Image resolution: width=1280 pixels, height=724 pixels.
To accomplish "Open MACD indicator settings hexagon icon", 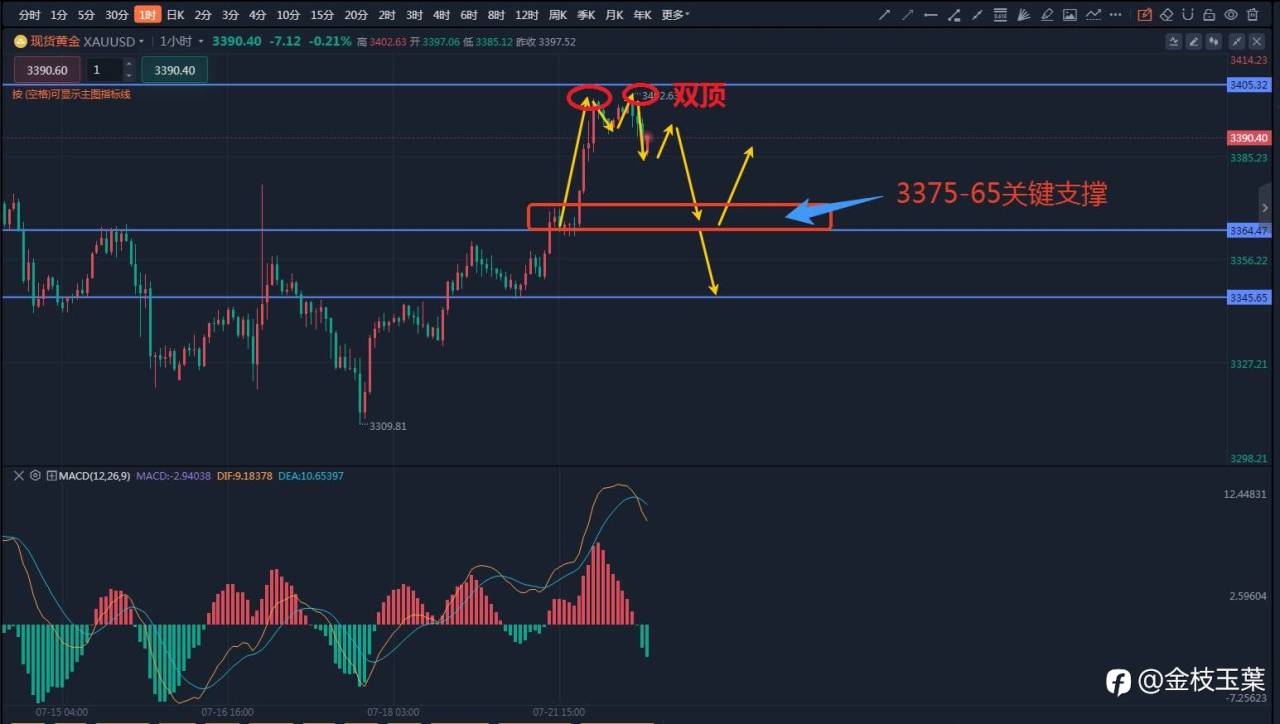I will (35, 476).
